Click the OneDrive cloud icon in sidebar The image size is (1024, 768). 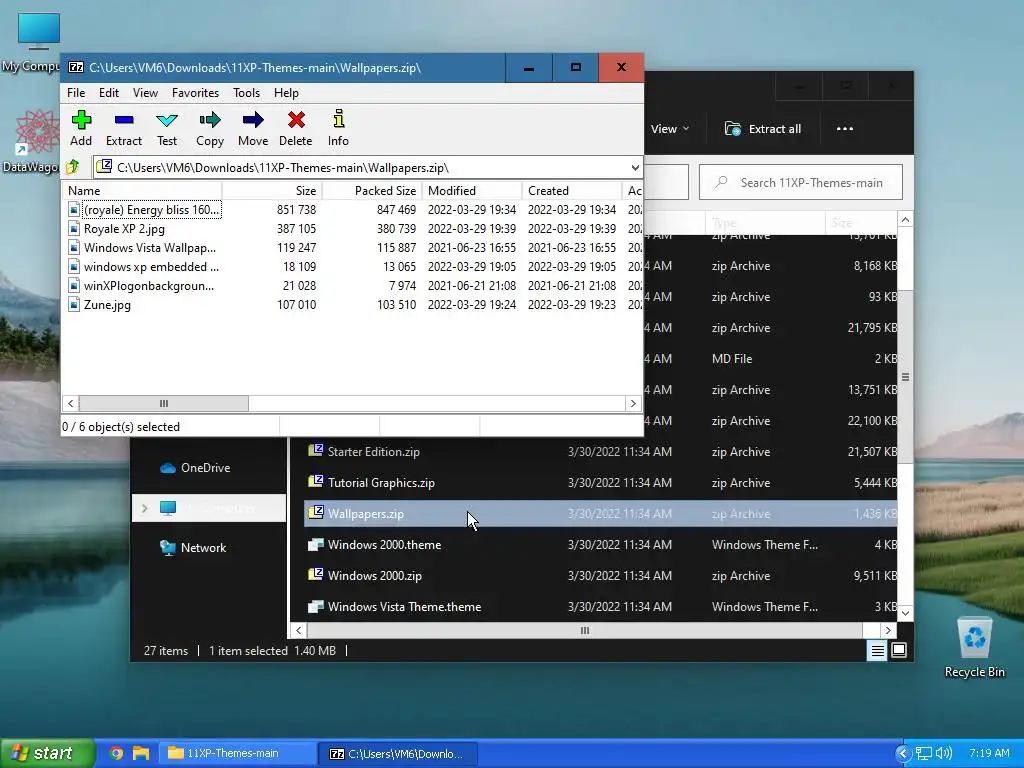(x=168, y=468)
